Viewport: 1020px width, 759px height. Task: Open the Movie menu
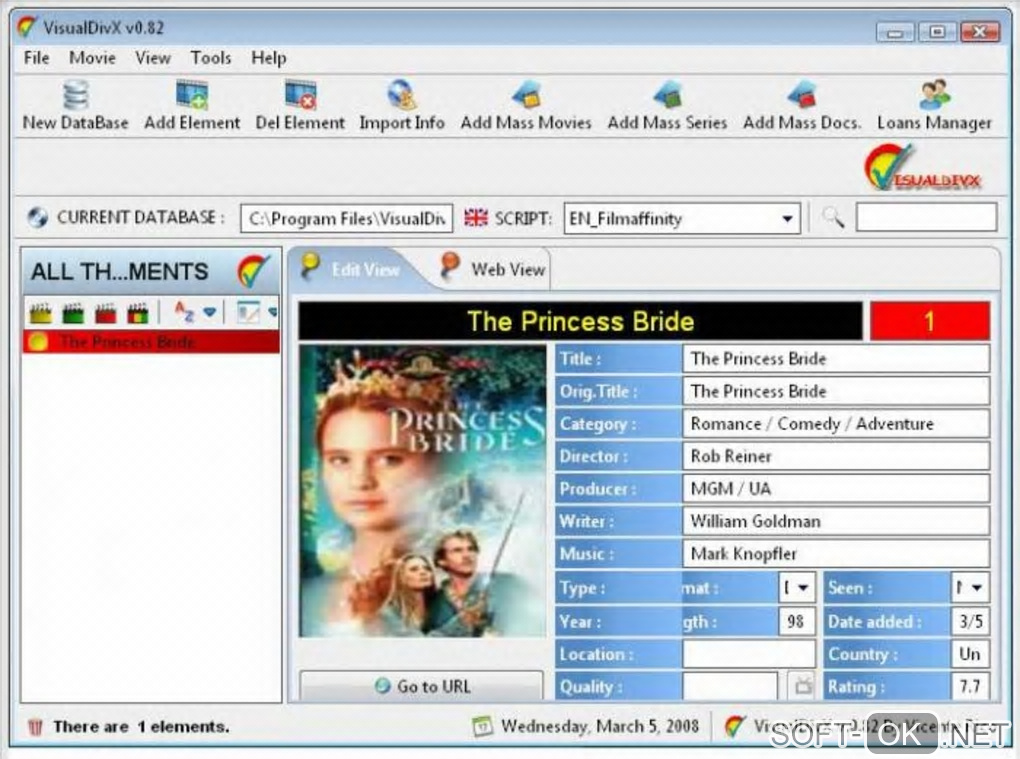(92, 58)
